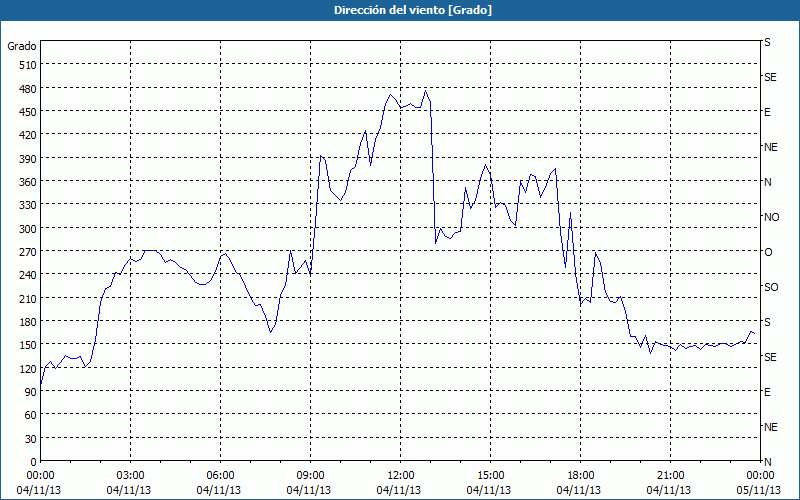Click the 150 value on the left axis

(x=28, y=345)
